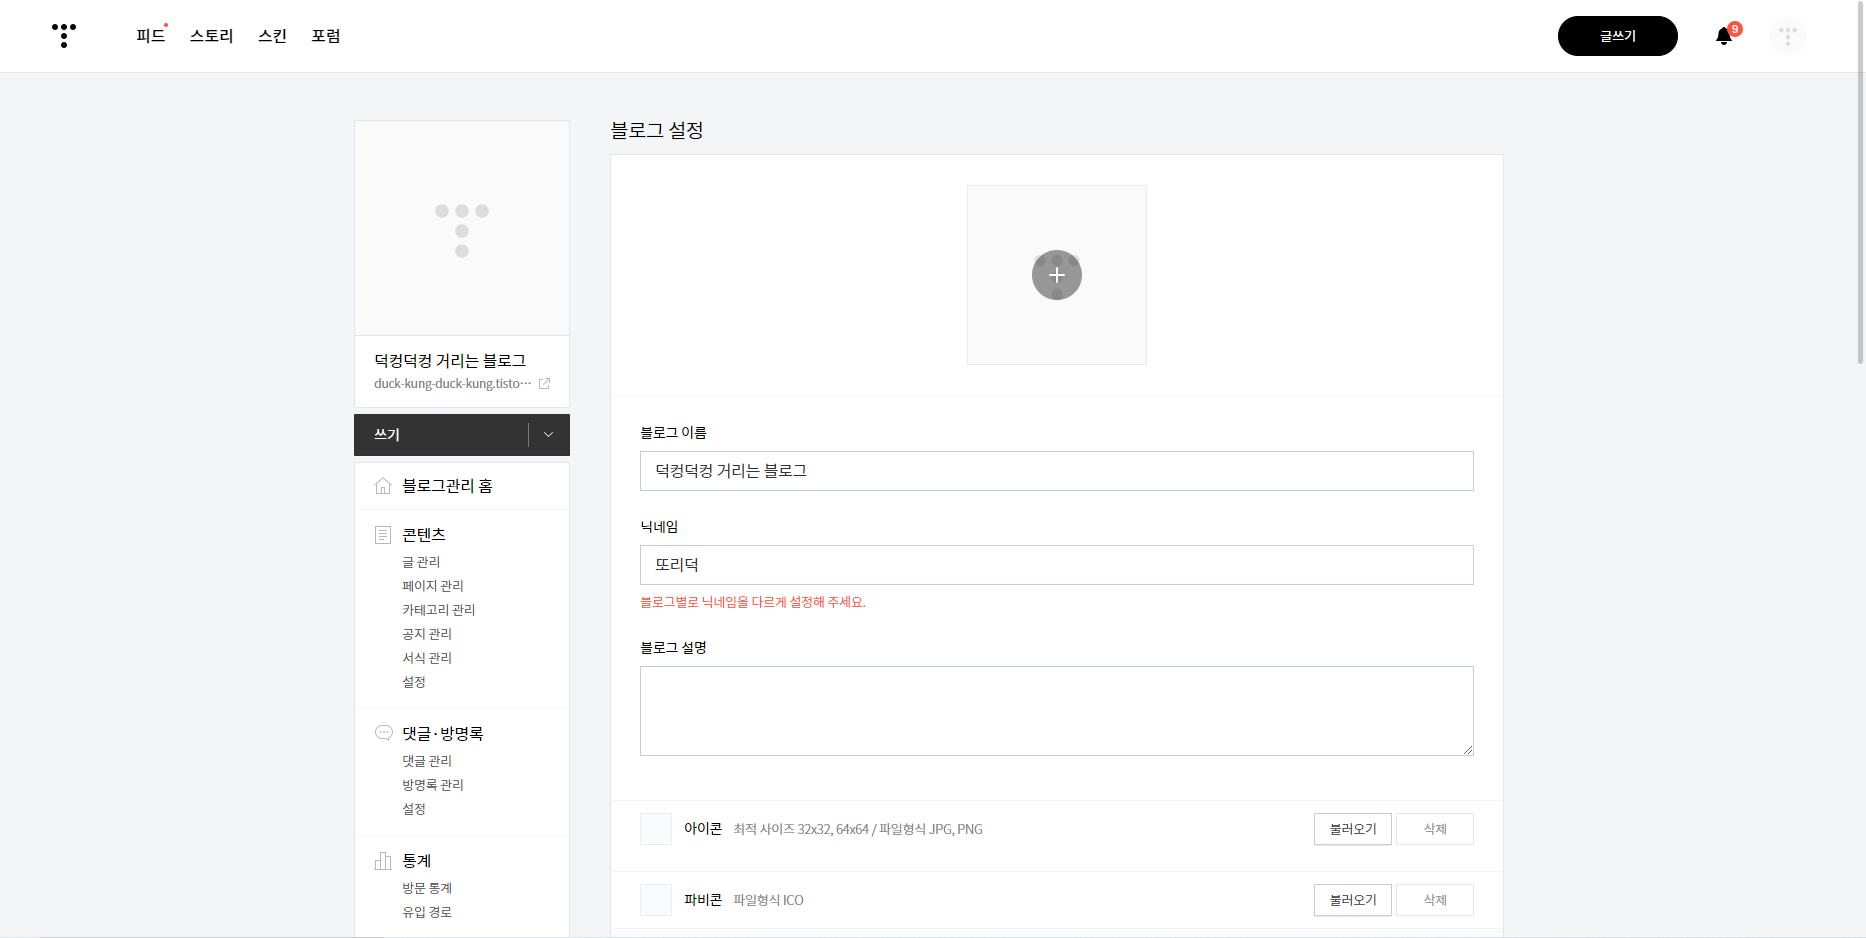
Task: Open the profile avatar menu
Action: click(x=1787, y=36)
